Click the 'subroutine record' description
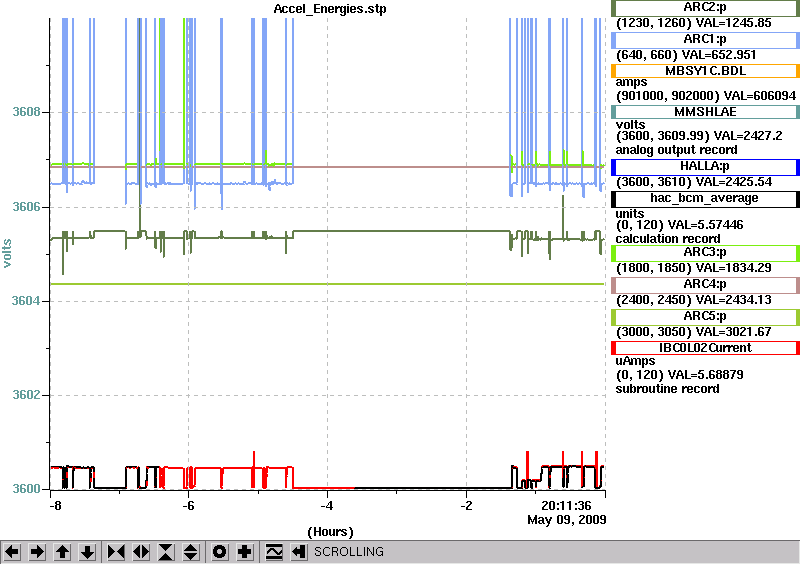Viewport: 800px width, 564px height. (x=667, y=389)
